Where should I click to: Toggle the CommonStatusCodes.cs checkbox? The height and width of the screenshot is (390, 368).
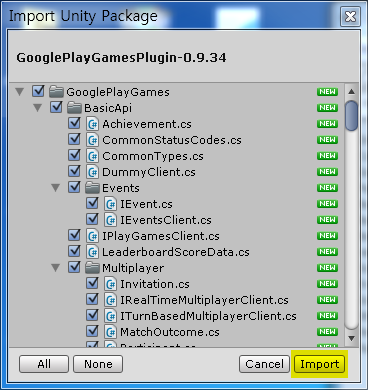[x=74, y=139]
